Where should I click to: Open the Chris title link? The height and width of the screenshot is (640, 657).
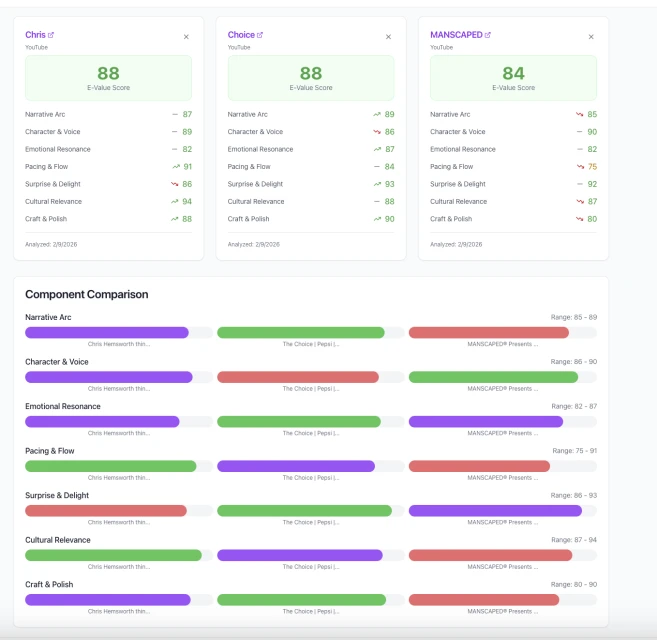pyautogui.click(x=34, y=35)
